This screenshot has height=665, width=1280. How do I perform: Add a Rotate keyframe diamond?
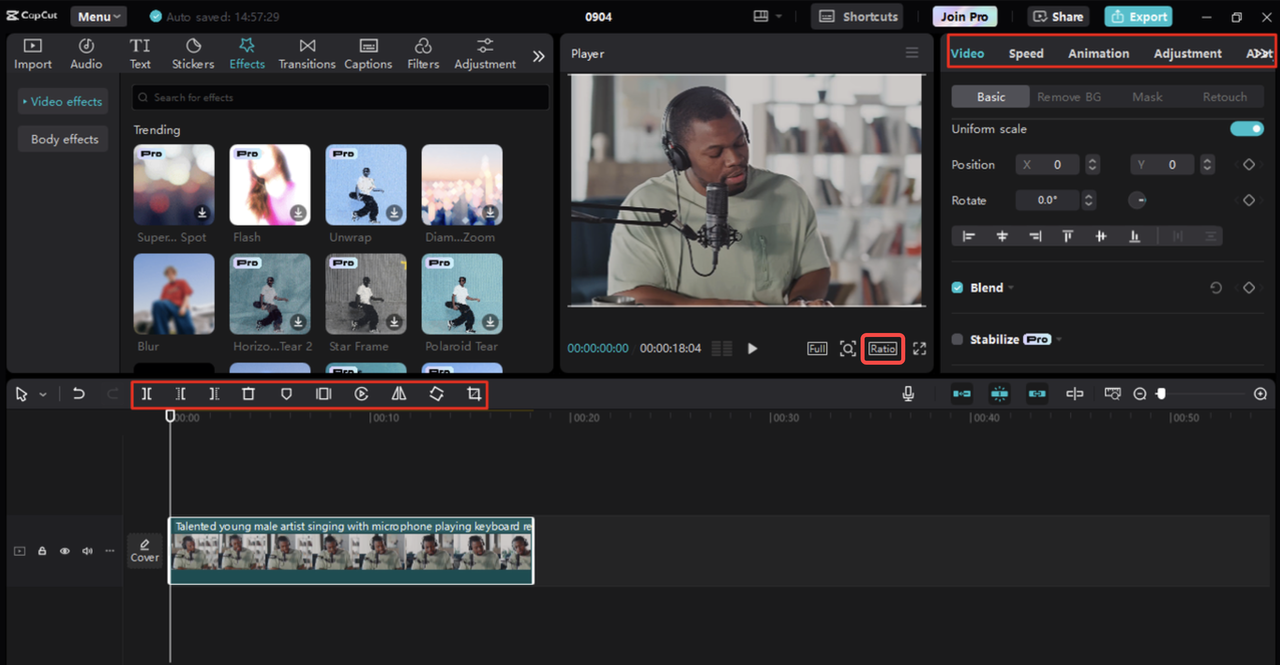click(x=1249, y=200)
